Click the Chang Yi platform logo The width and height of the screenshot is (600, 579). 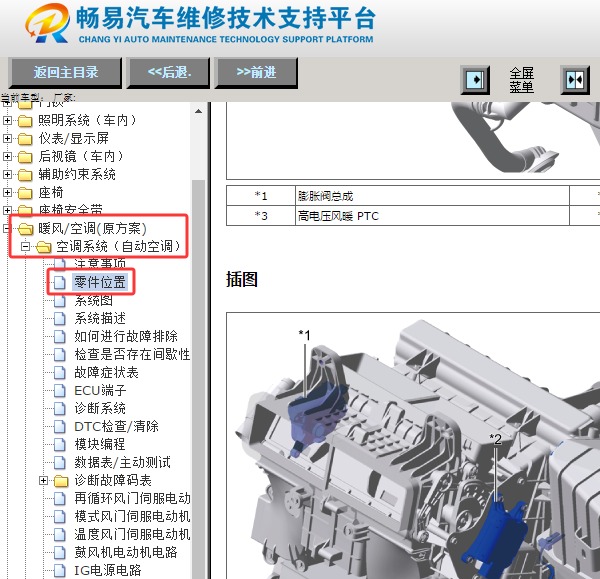(x=48, y=23)
